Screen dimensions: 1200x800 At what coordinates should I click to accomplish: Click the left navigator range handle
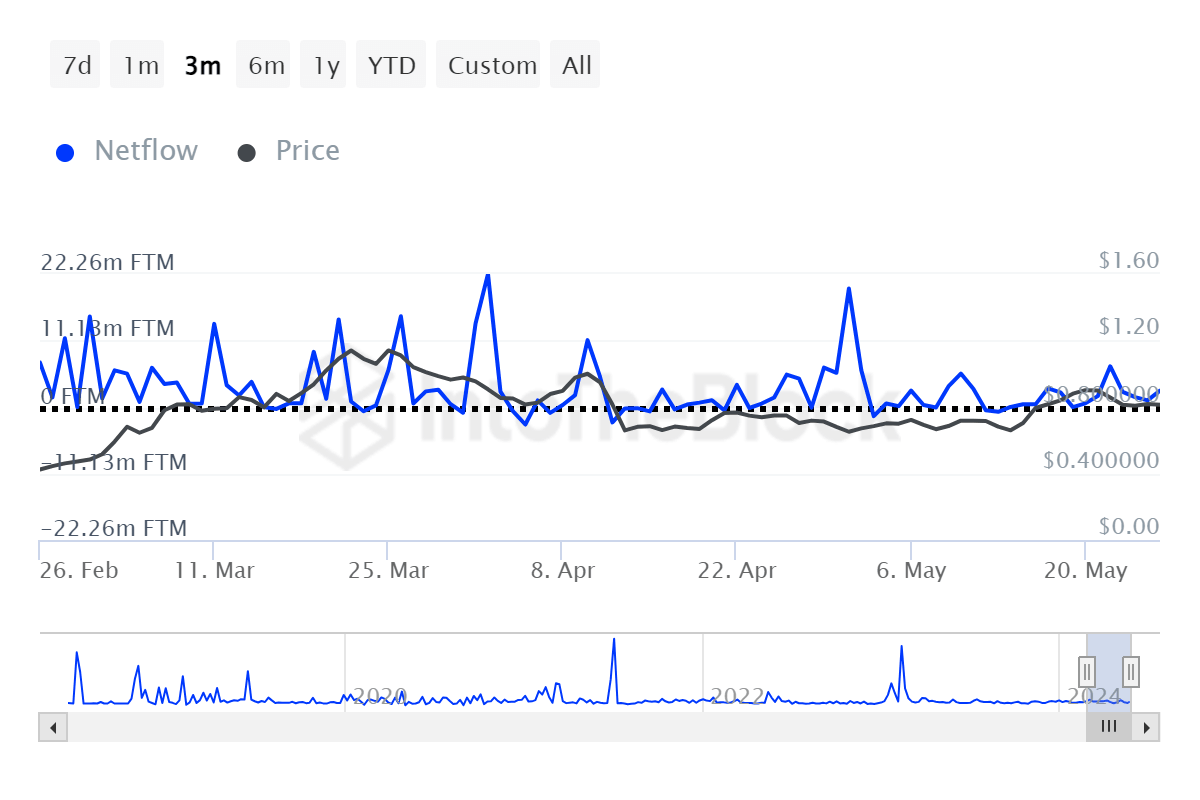click(x=1087, y=669)
